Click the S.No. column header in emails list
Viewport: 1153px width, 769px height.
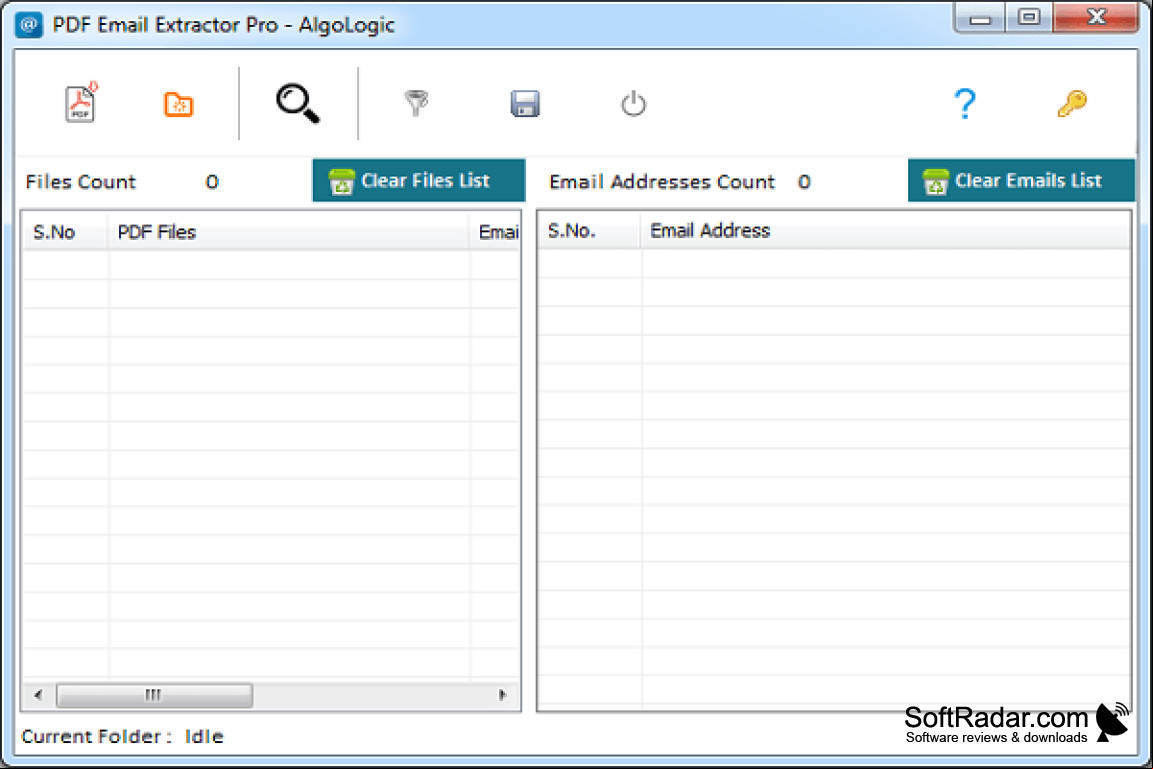point(589,231)
